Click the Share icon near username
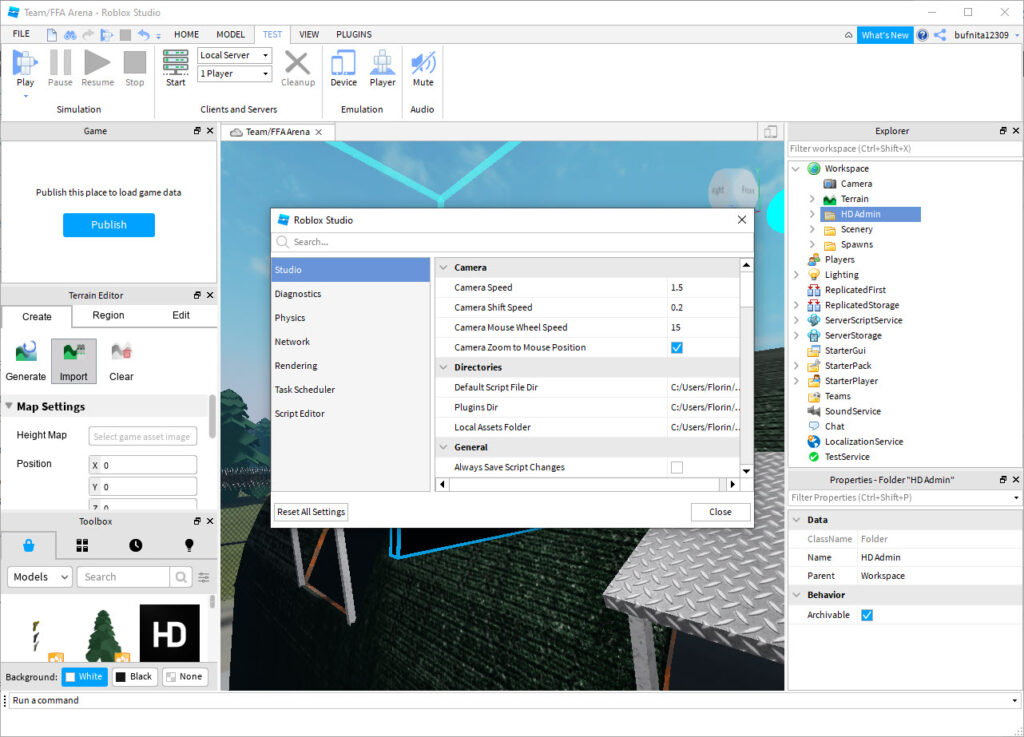 940,35
